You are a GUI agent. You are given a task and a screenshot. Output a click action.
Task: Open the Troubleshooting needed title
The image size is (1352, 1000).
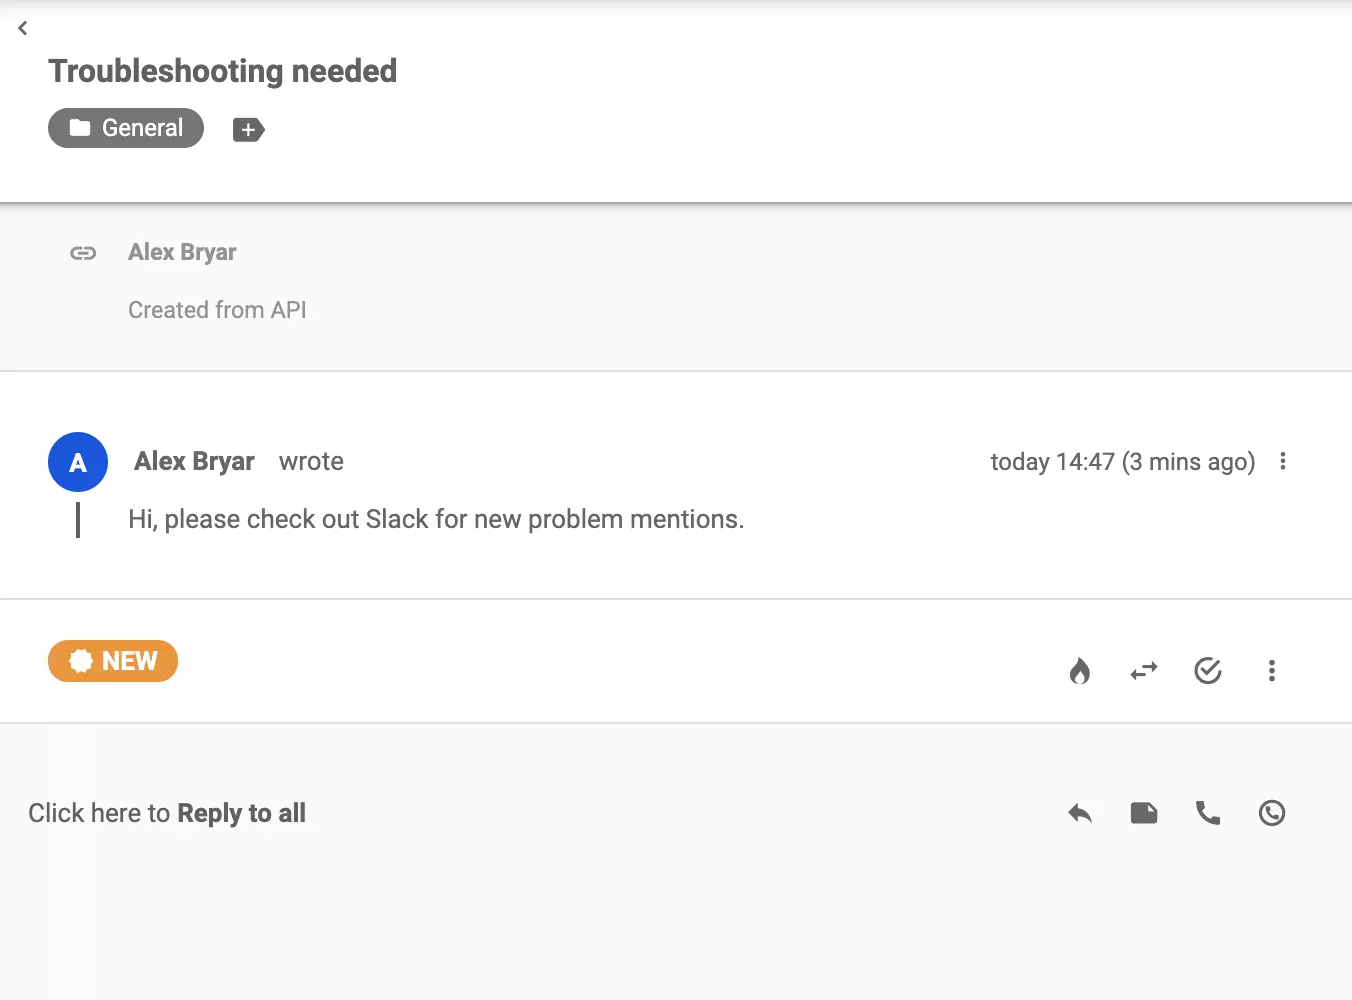[222, 70]
